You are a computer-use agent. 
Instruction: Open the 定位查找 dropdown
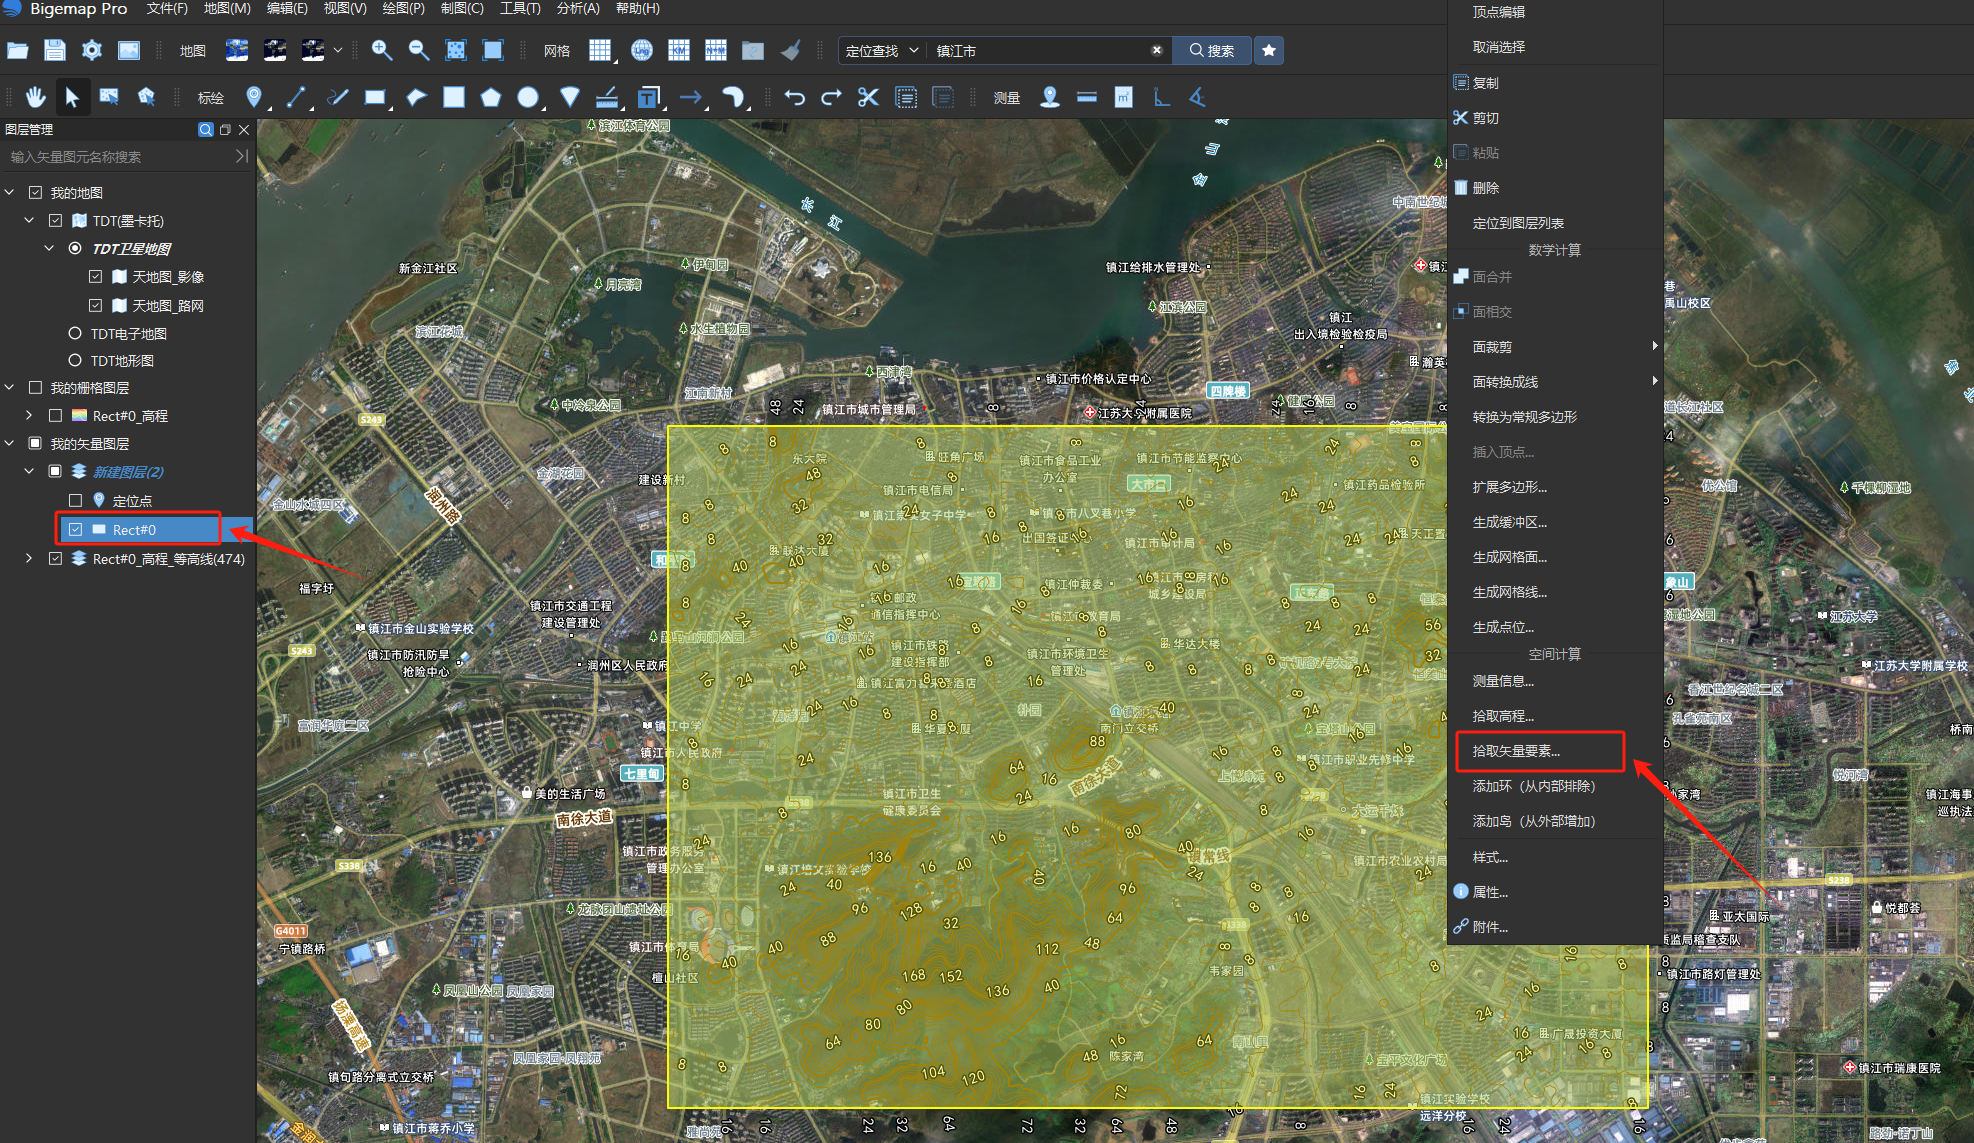pyautogui.click(x=882, y=50)
